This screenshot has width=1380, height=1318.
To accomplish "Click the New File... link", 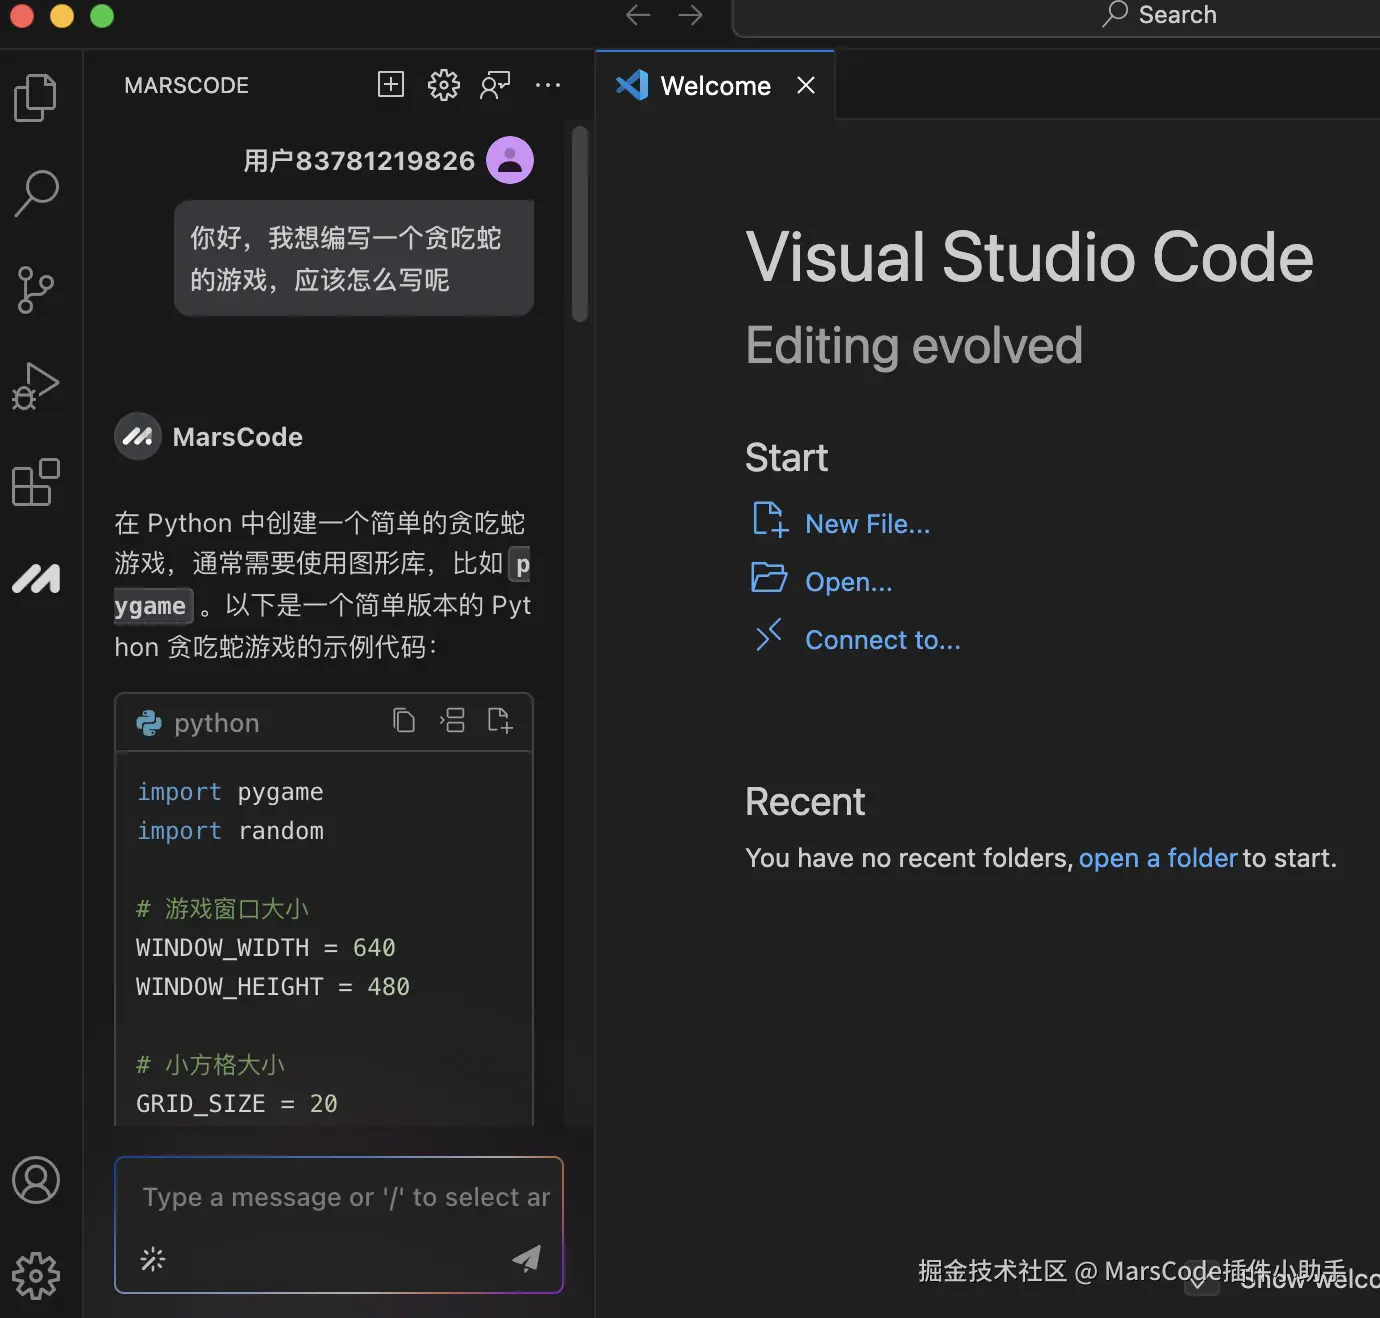I will point(867,524).
